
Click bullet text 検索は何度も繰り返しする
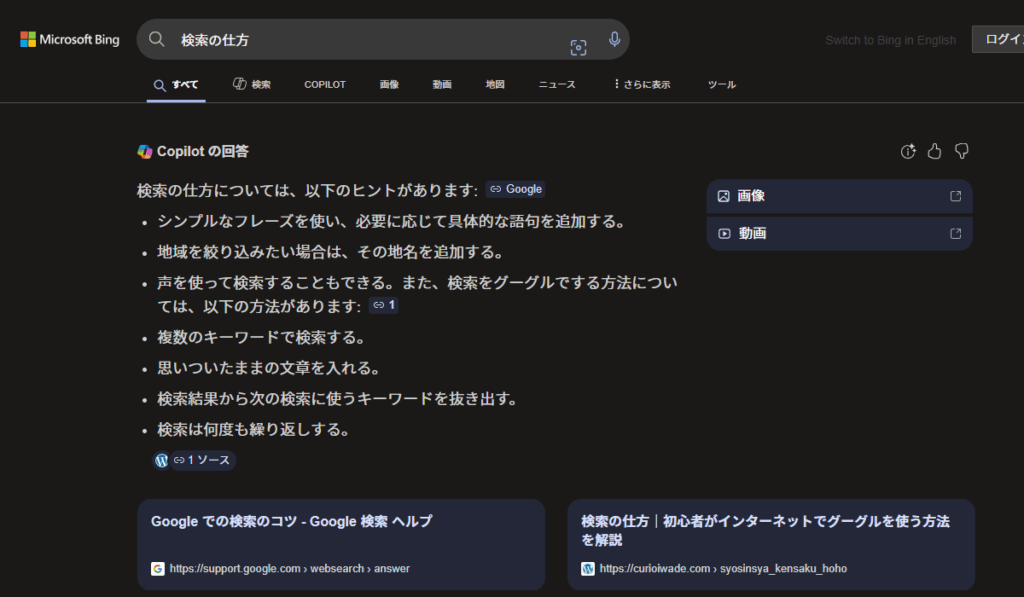[254, 430]
